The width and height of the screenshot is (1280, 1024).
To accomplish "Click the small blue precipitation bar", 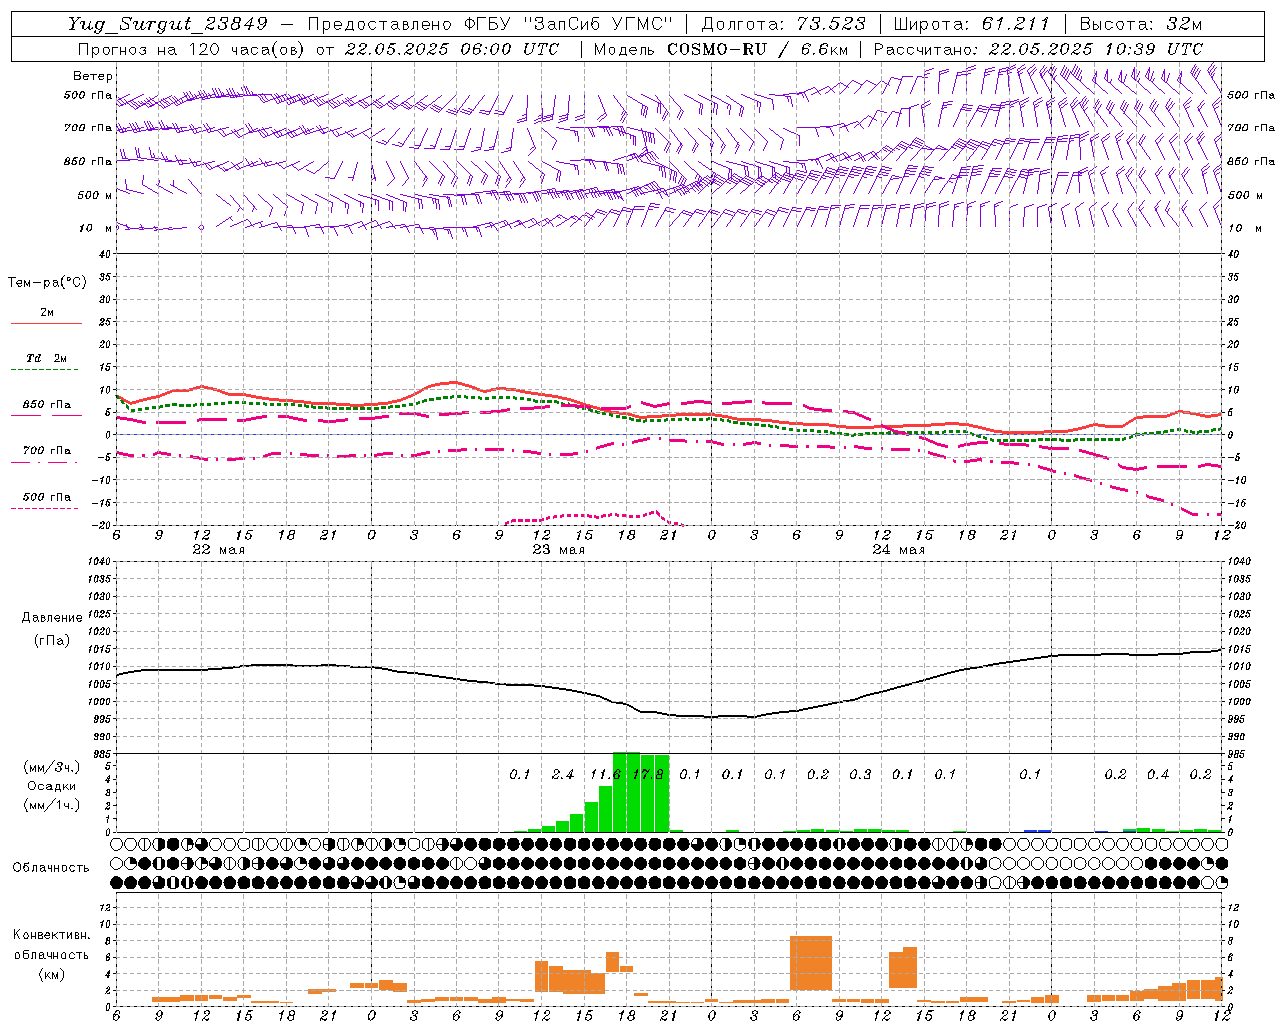I will (x=1038, y=830).
